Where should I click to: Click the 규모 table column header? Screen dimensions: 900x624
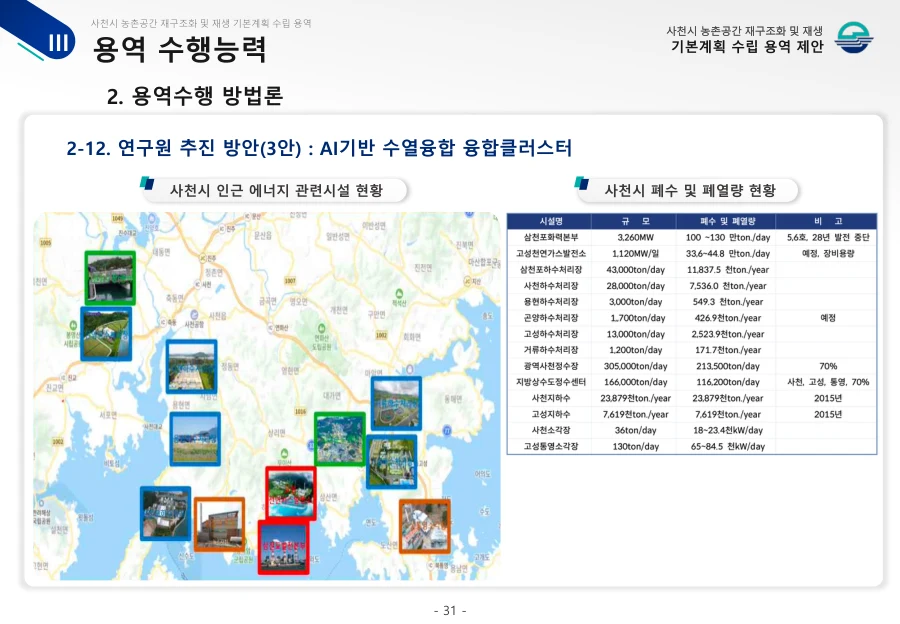tap(634, 221)
